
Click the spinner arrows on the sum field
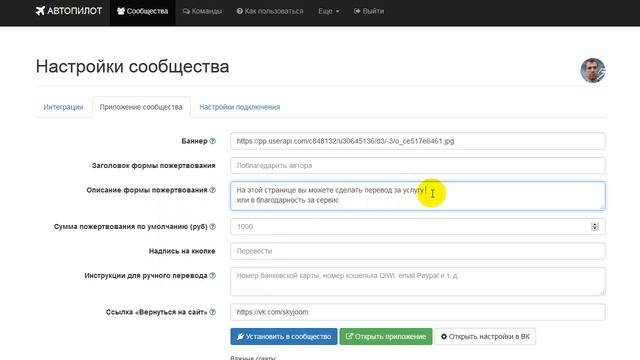point(595,227)
